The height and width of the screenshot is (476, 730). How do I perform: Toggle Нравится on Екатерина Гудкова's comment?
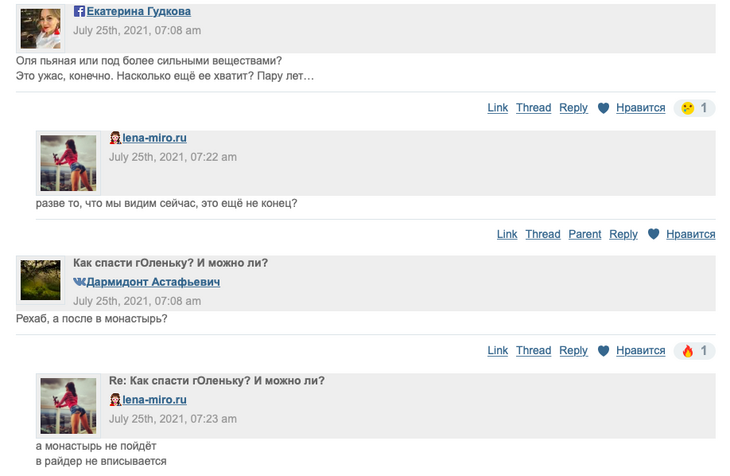tap(640, 108)
